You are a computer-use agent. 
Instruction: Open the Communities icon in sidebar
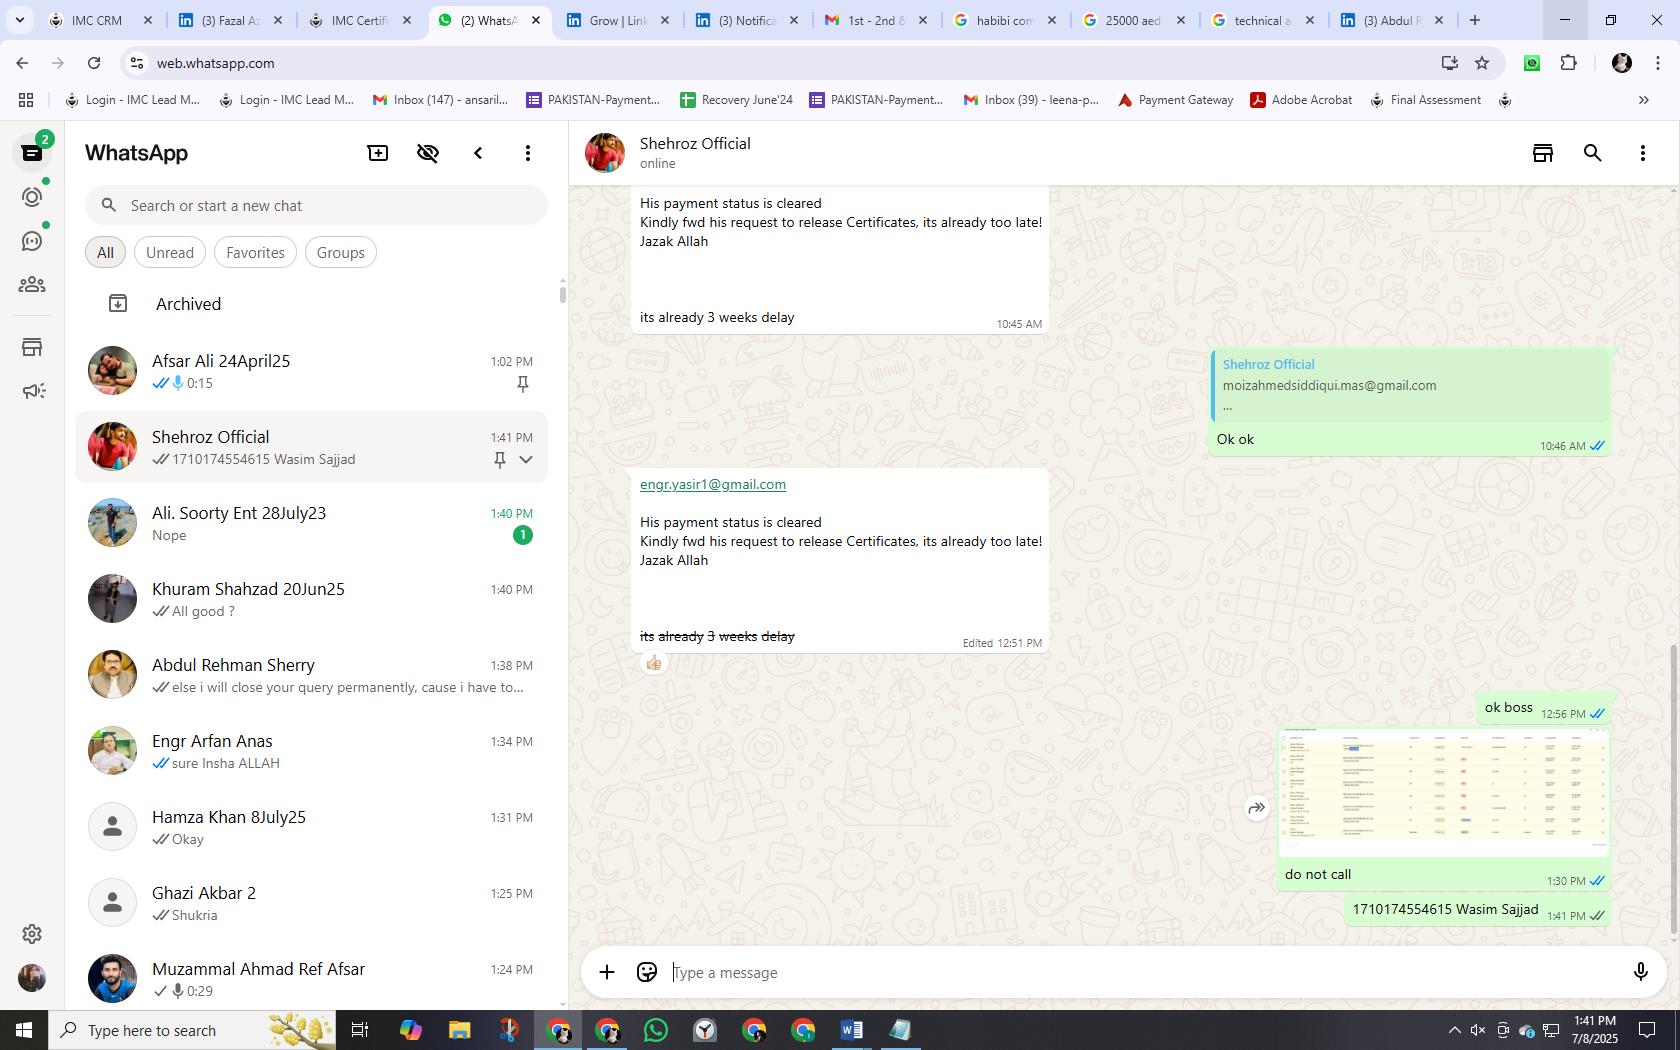point(32,285)
